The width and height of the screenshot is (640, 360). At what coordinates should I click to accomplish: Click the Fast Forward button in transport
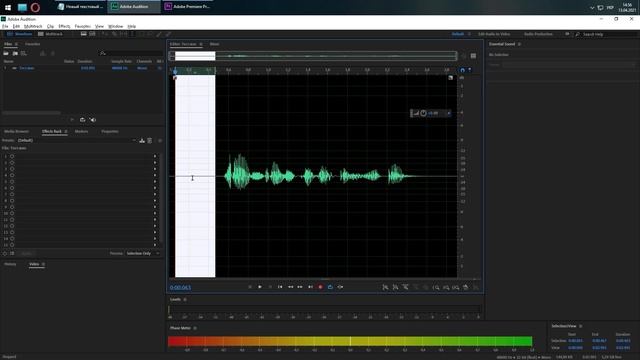(300, 287)
